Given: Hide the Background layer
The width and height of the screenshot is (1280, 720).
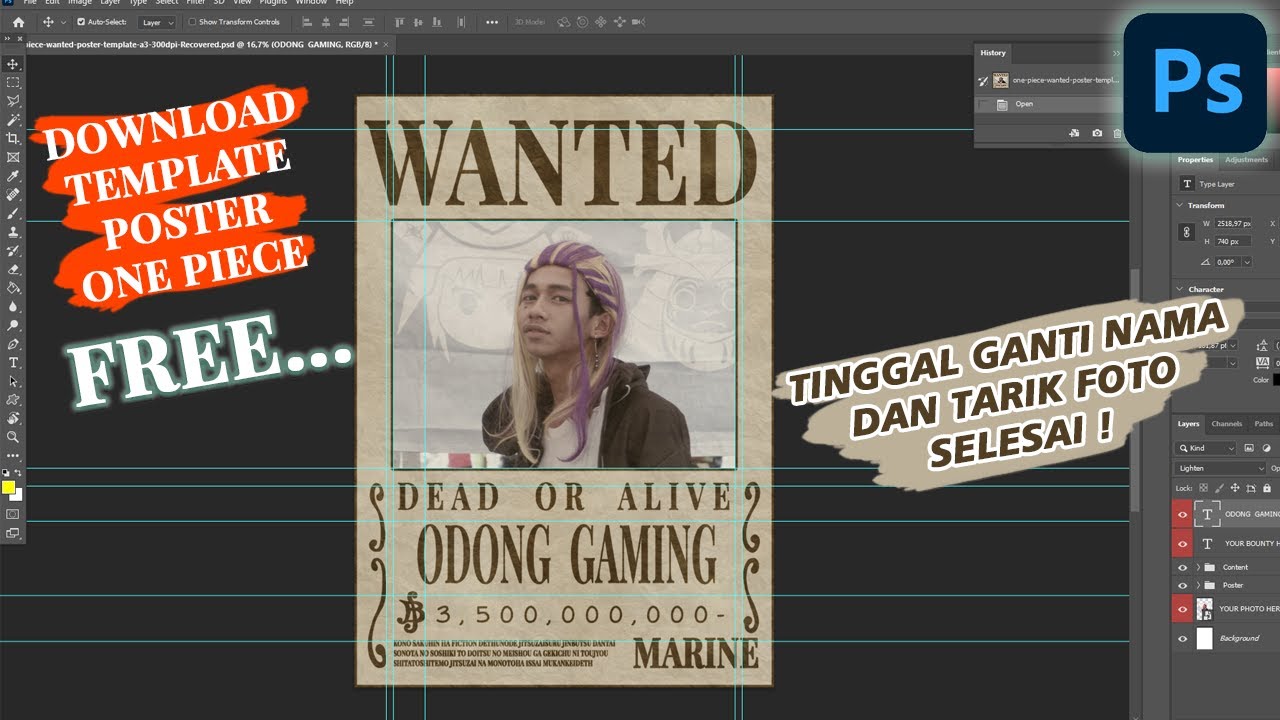Looking at the screenshot, I should coord(1183,638).
